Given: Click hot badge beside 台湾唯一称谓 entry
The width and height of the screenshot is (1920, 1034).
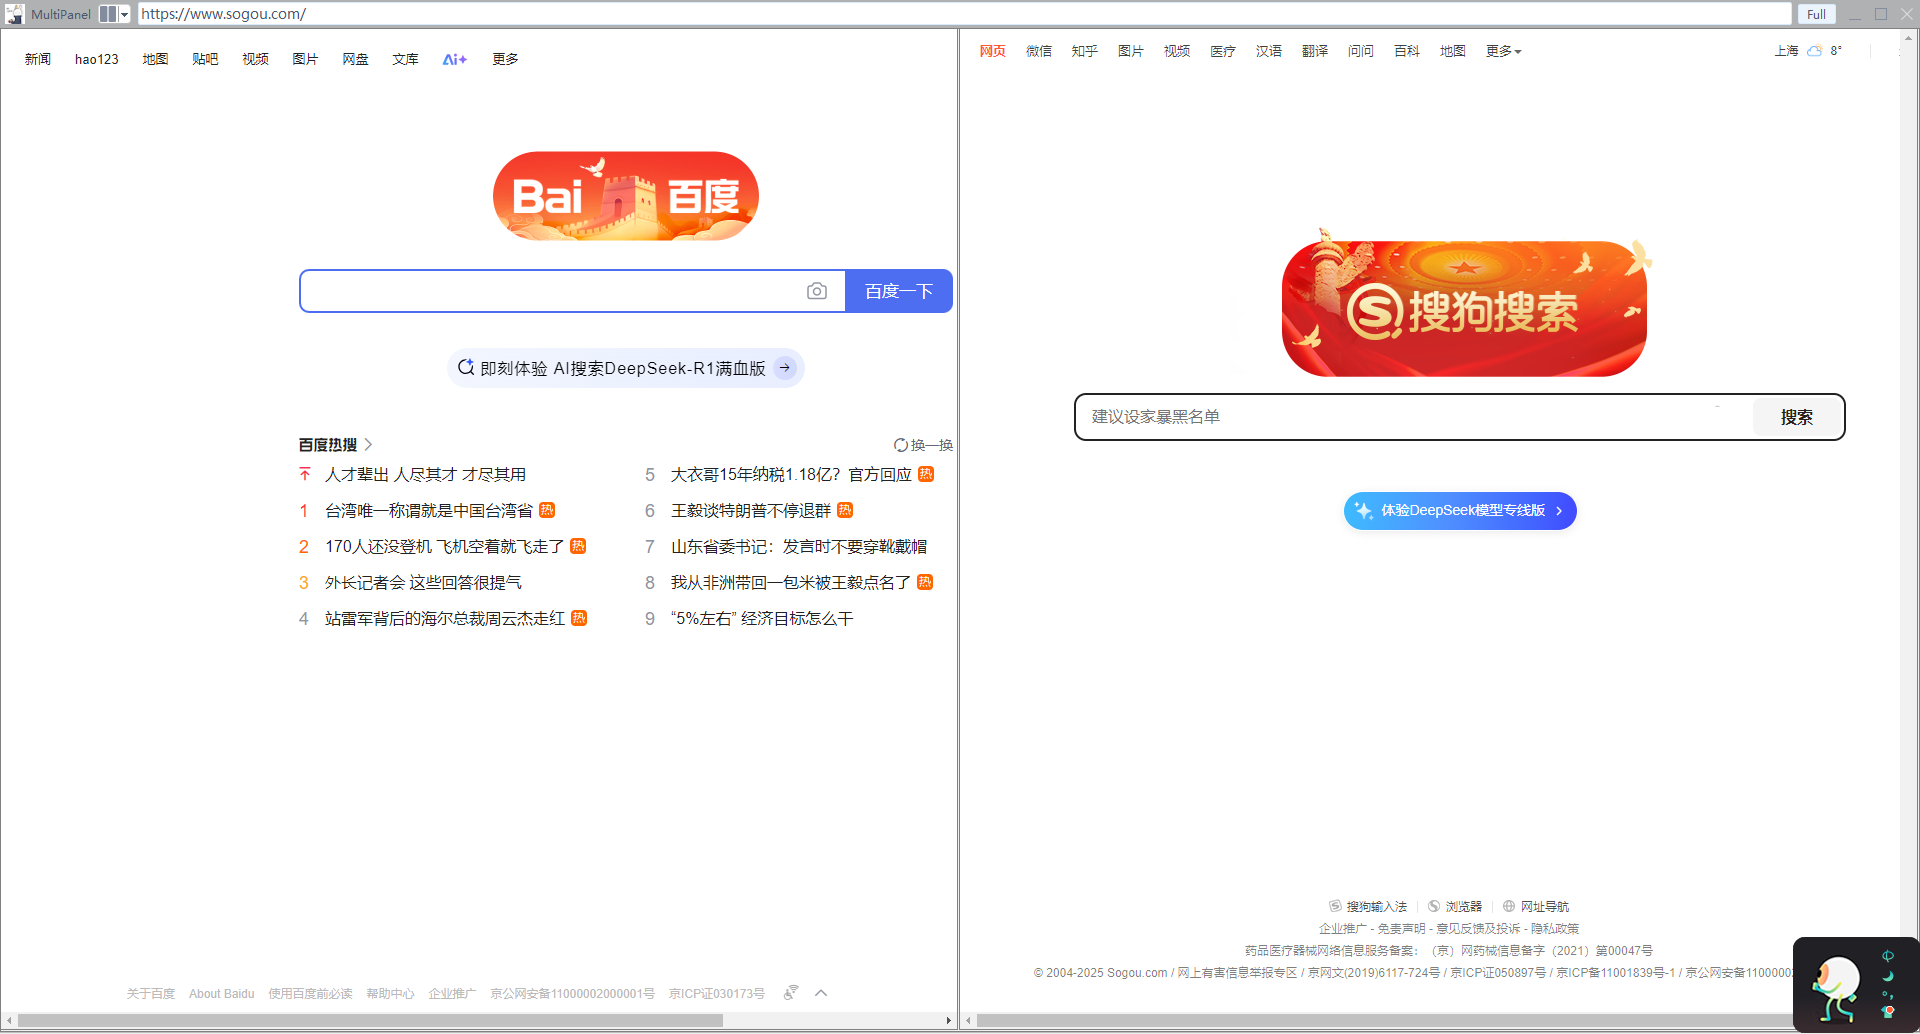Looking at the screenshot, I should point(547,510).
